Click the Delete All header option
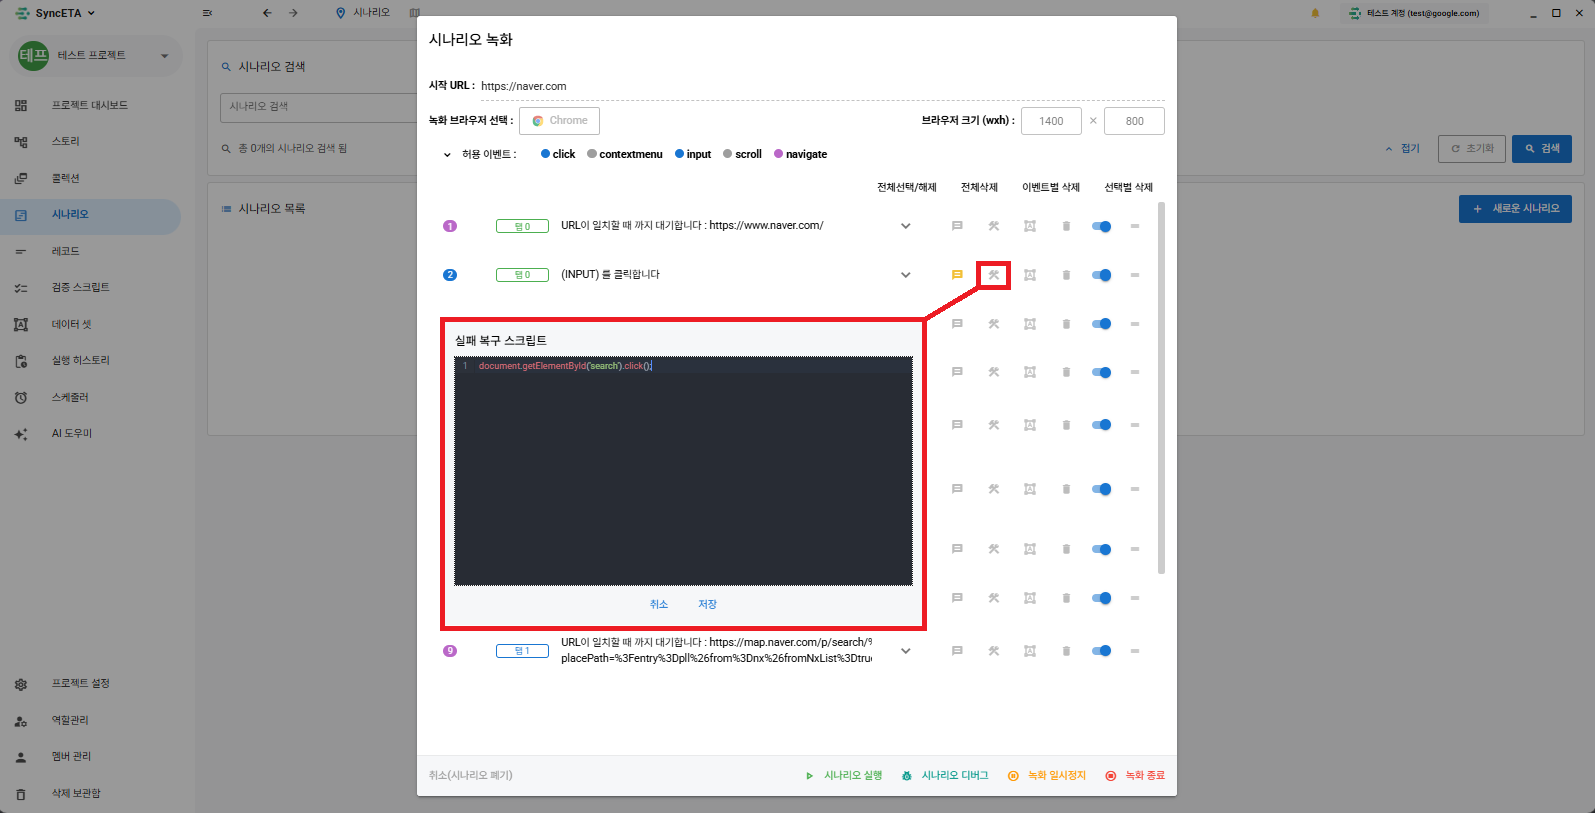Image resolution: width=1595 pixels, height=813 pixels. tap(978, 187)
